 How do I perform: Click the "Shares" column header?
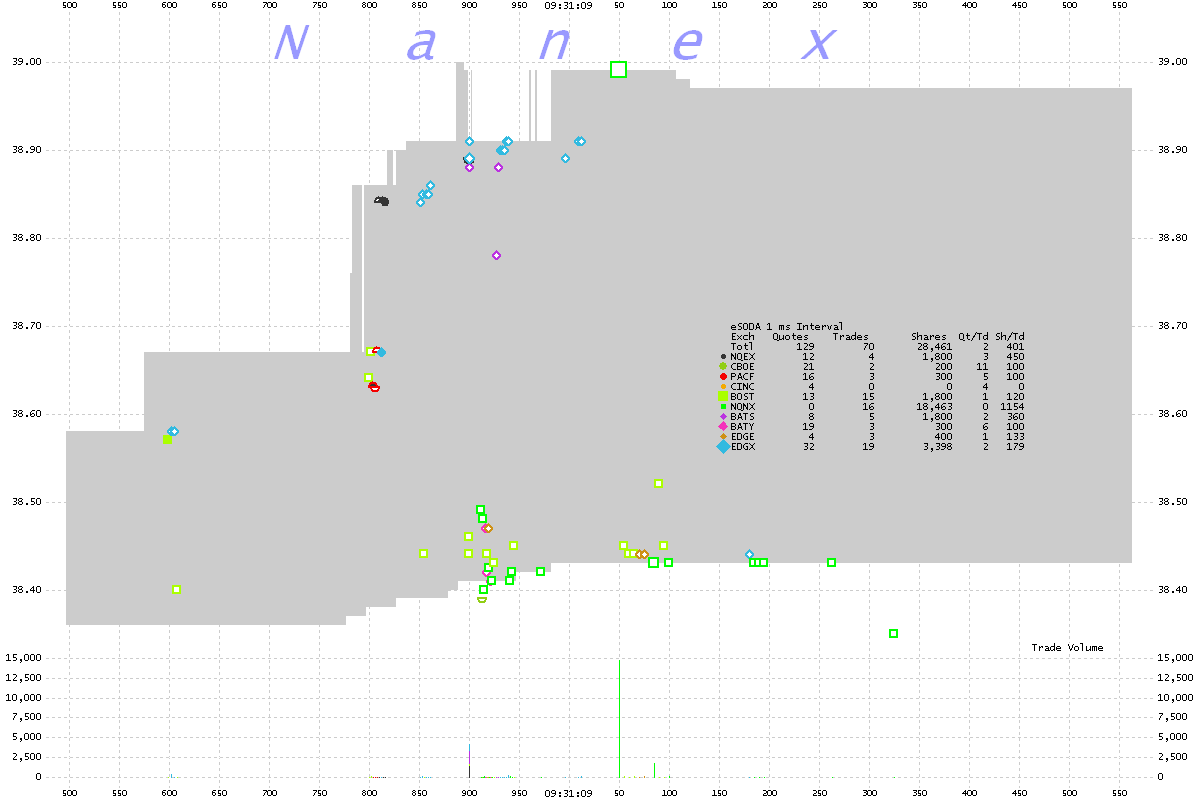click(x=929, y=336)
